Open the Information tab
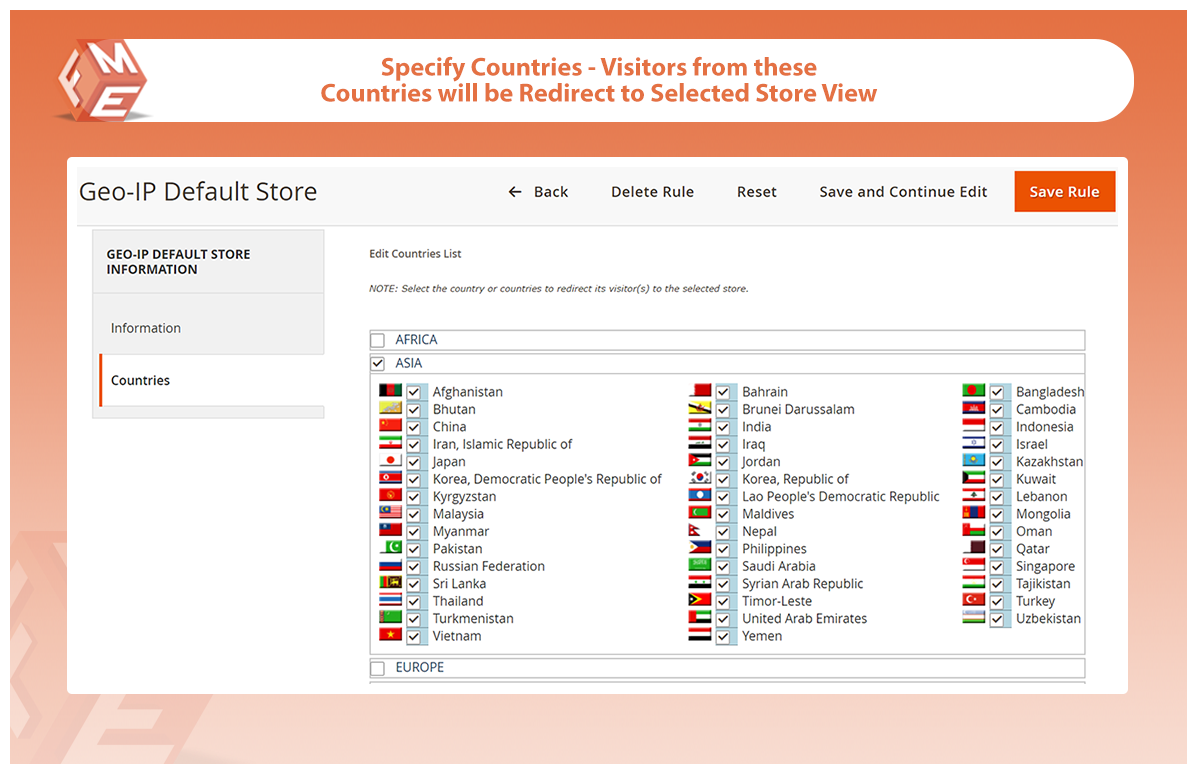This screenshot has height=774, width=1197. pyautogui.click(x=146, y=328)
